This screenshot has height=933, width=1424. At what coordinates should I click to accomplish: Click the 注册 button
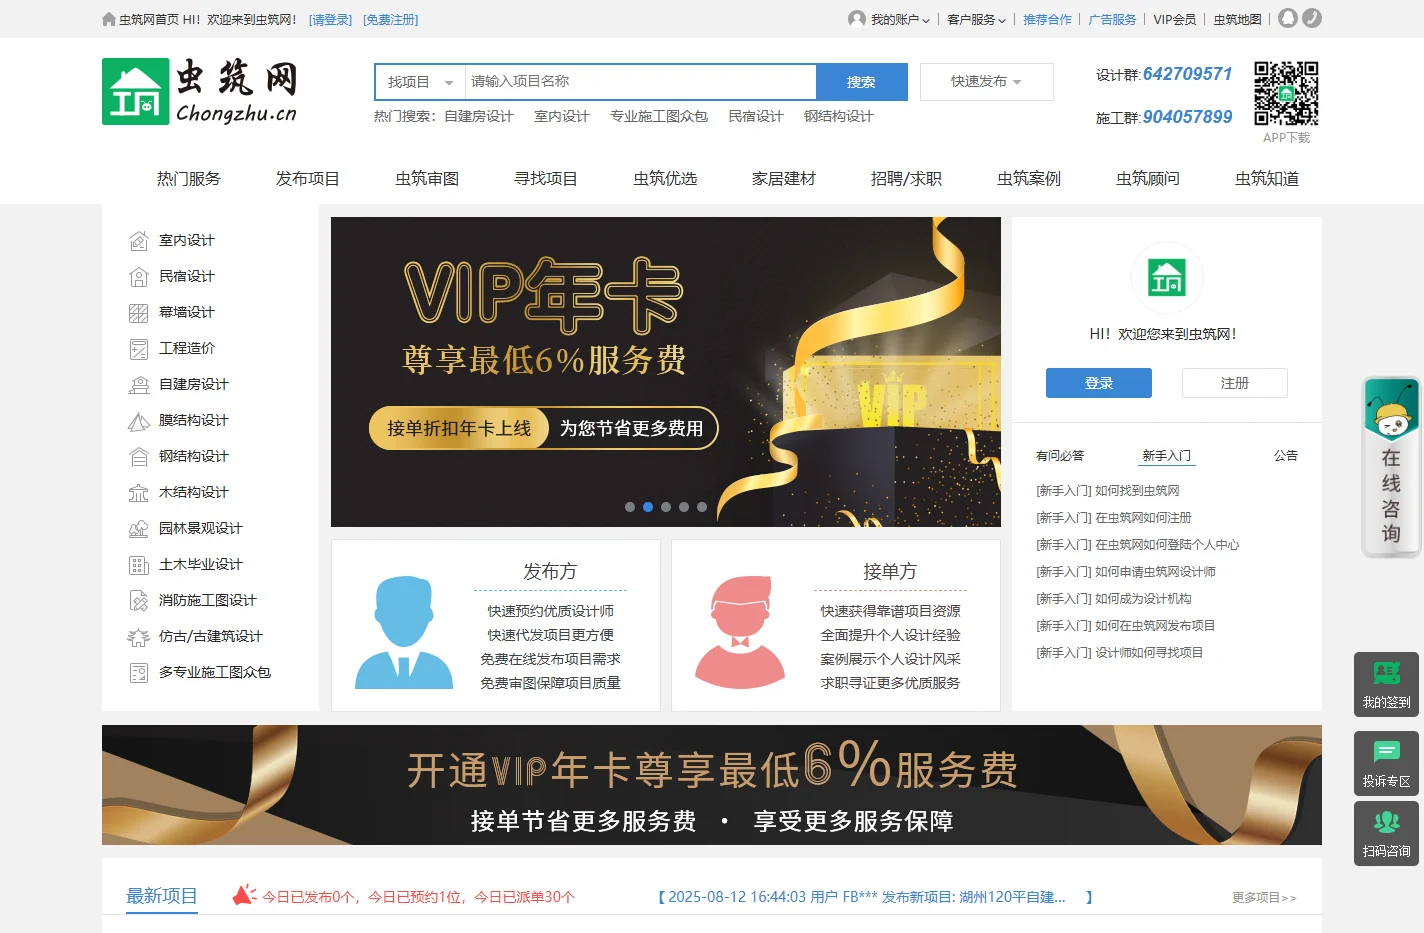coord(1235,383)
